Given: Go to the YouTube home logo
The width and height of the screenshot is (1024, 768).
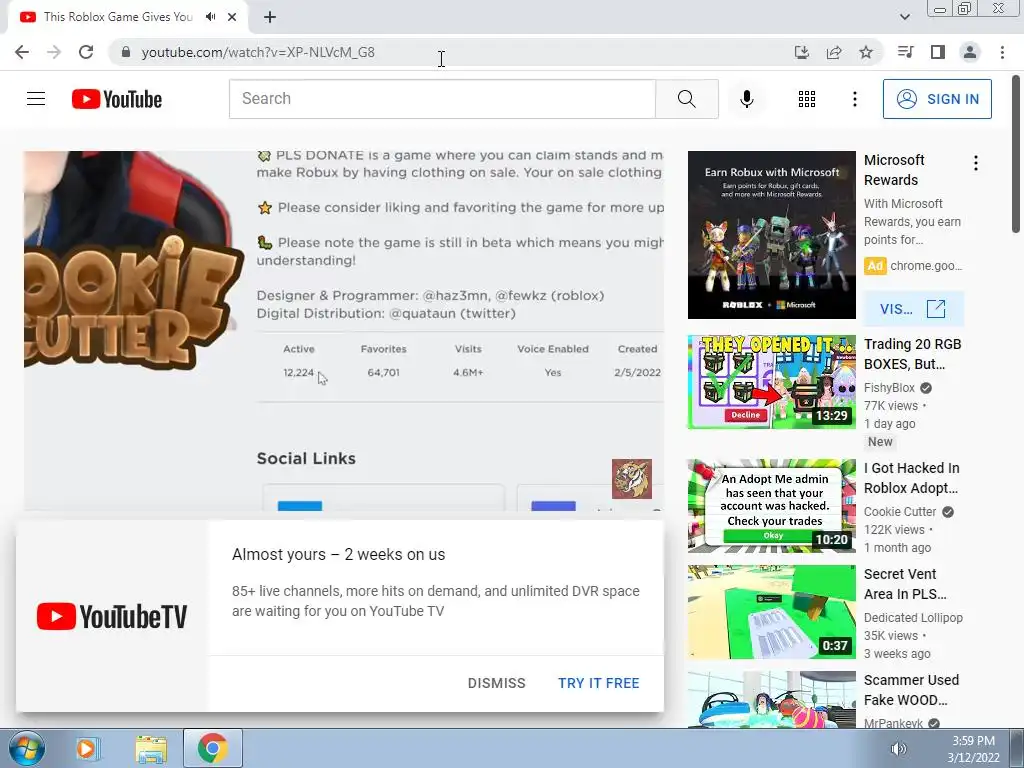Looking at the screenshot, I should tap(117, 99).
